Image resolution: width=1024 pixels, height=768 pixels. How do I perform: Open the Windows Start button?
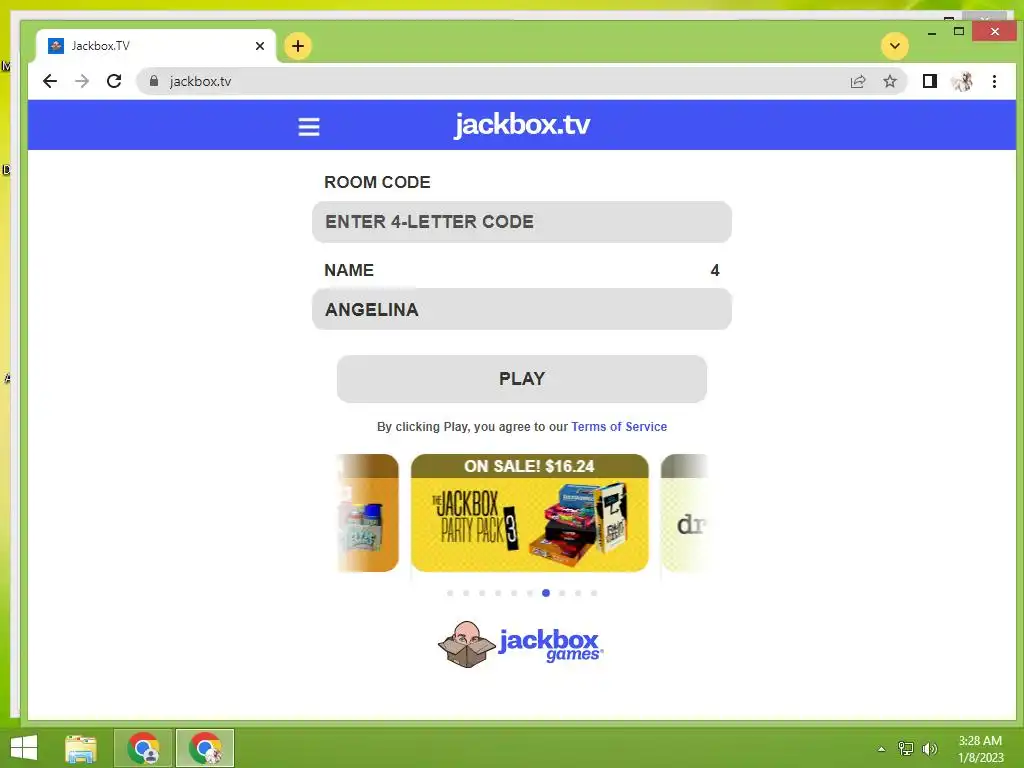tap(24, 748)
